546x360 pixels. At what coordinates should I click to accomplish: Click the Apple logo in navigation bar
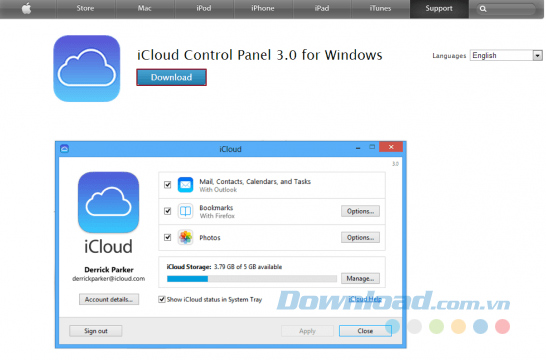27,8
